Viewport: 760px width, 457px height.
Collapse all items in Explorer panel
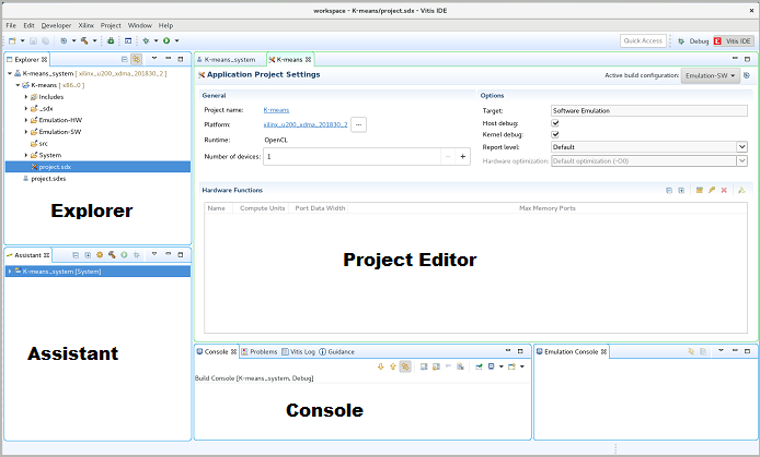[x=125, y=59]
